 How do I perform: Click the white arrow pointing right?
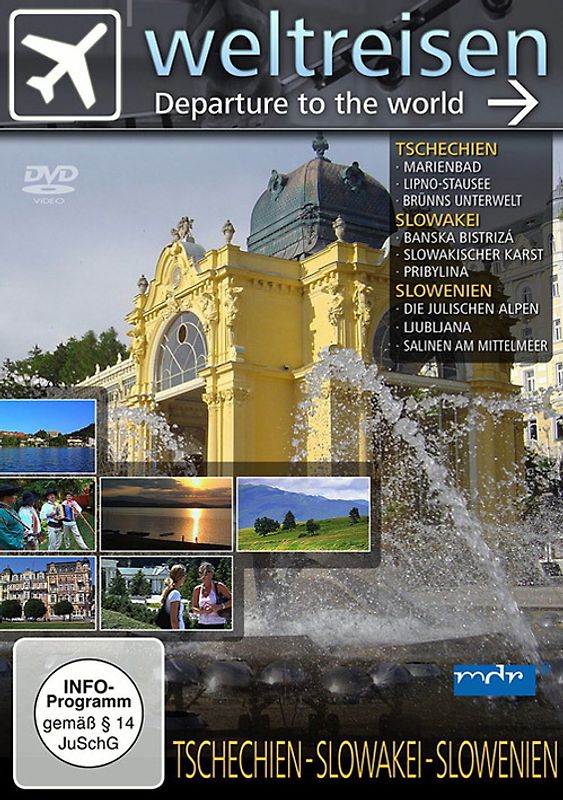[512, 102]
